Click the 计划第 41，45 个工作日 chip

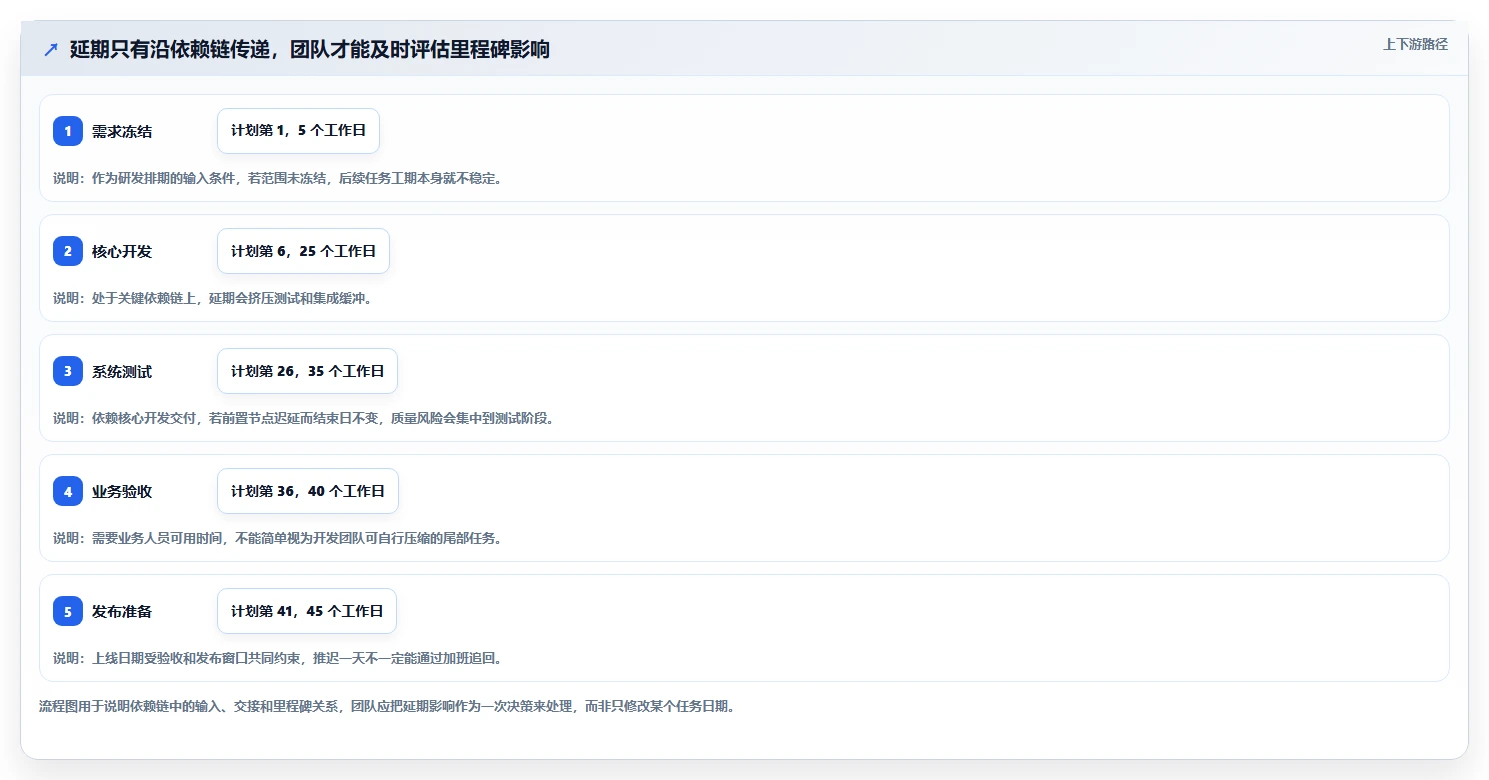[x=307, y=611]
